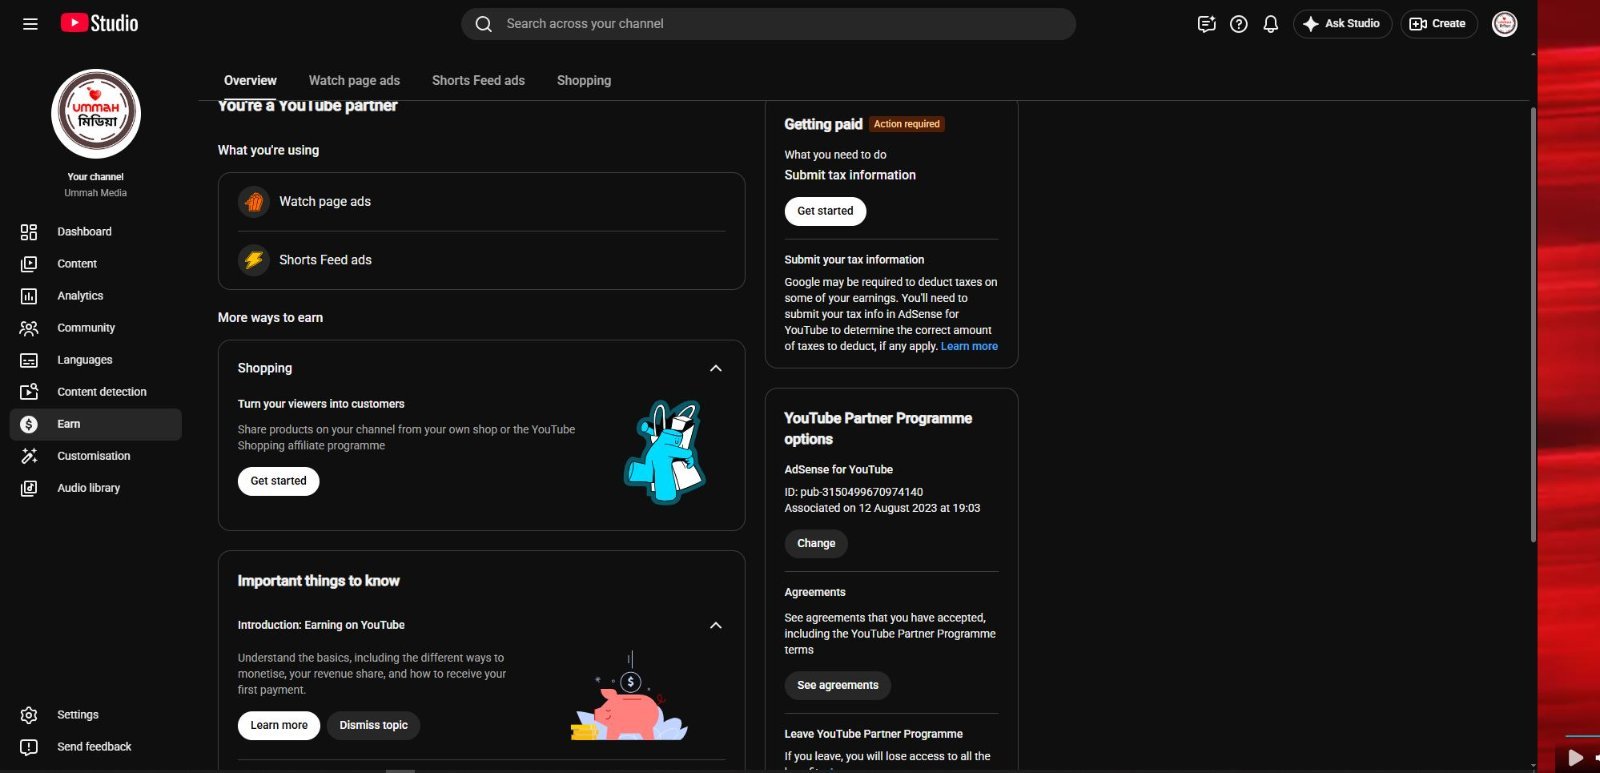Open the account avatar menu
The height and width of the screenshot is (773, 1600).
[1504, 24]
